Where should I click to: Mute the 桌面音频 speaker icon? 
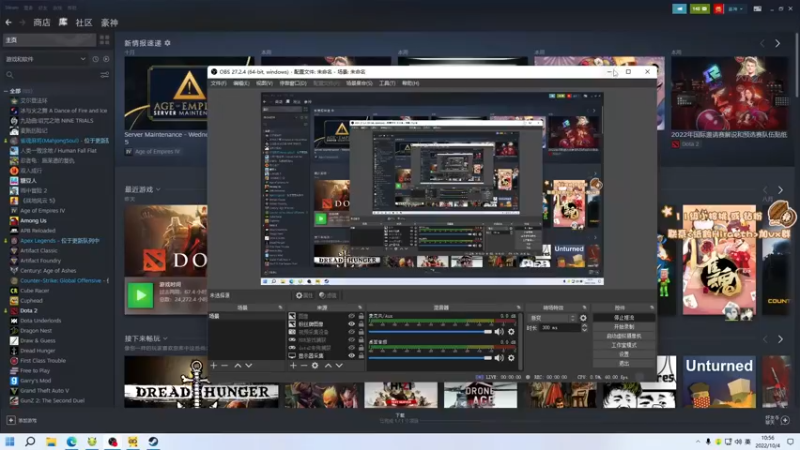[x=499, y=358]
